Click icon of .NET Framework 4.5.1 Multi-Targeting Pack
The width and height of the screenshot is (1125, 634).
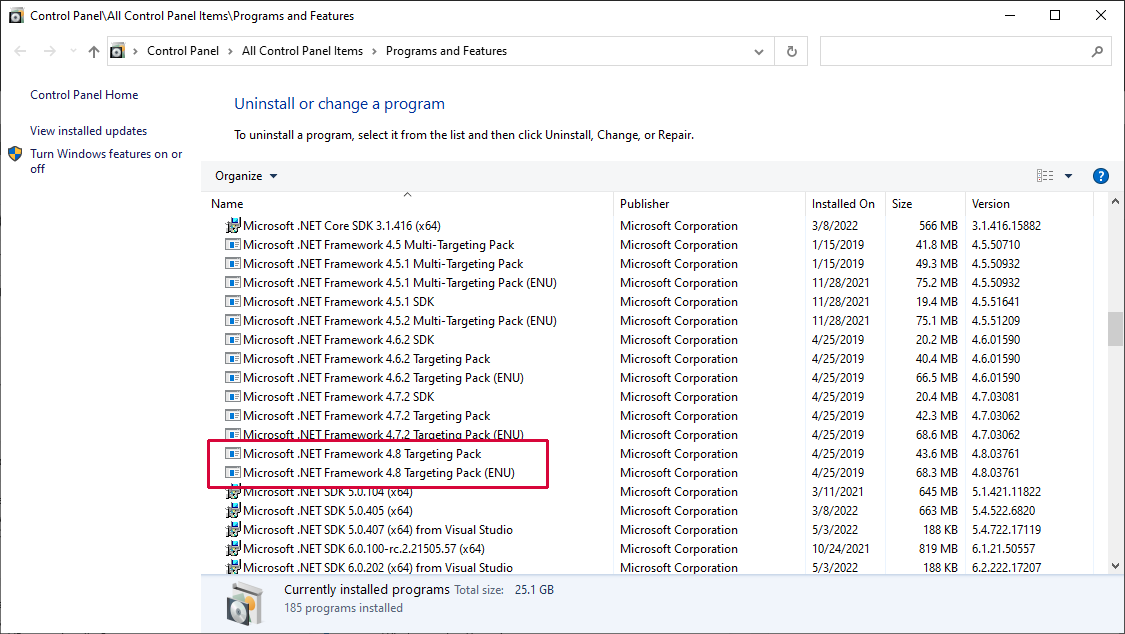pos(233,263)
